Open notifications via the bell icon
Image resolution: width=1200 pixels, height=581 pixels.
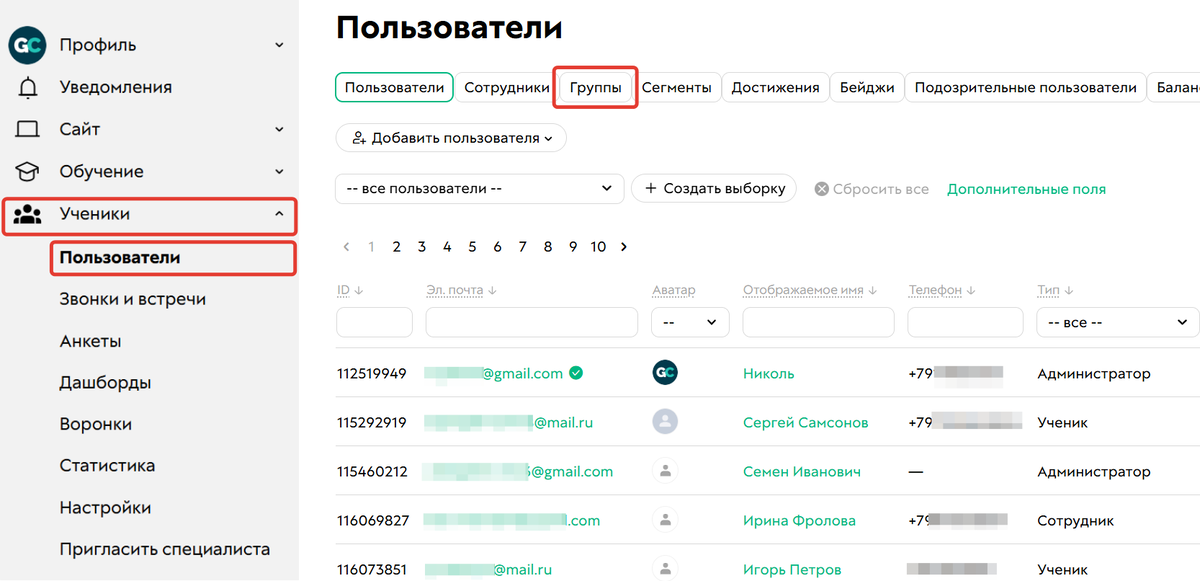pos(26,86)
